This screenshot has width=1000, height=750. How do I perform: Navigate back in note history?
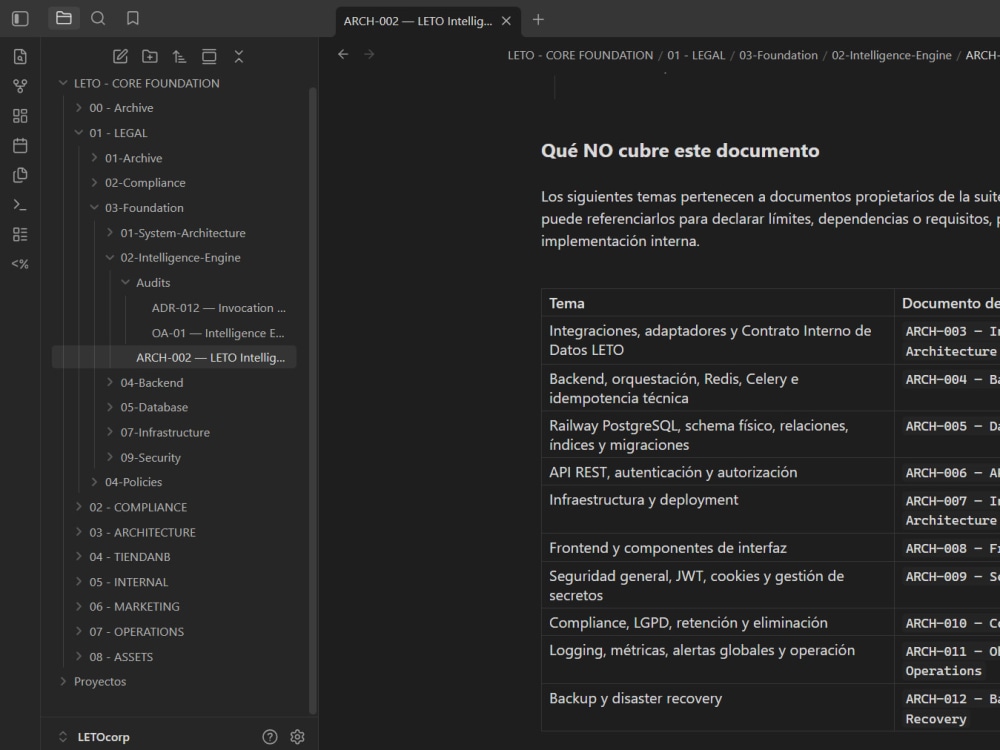(343, 55)
